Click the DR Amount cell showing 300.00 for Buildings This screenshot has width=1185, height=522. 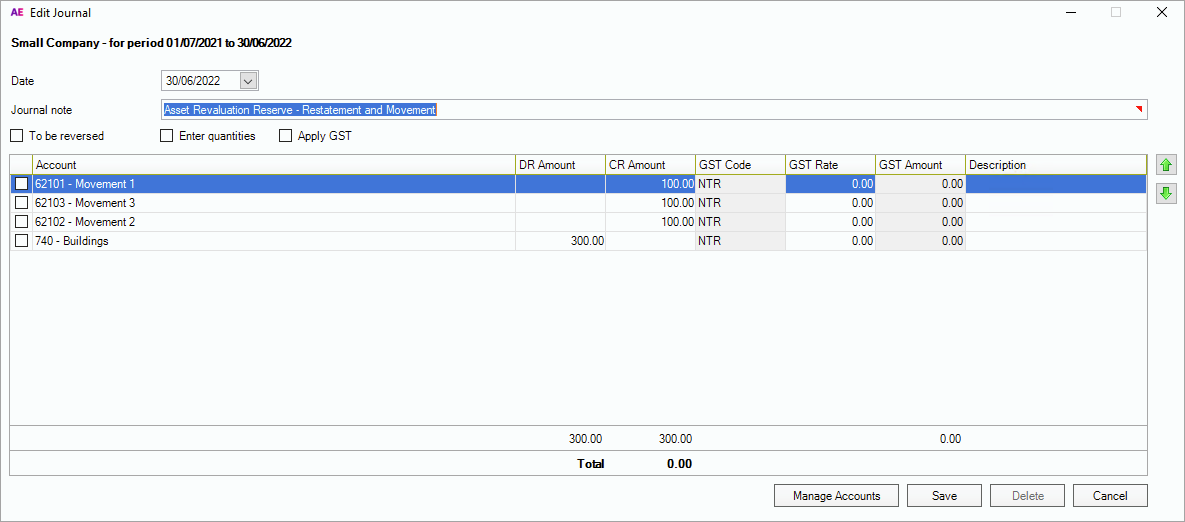tap(560, 241)
